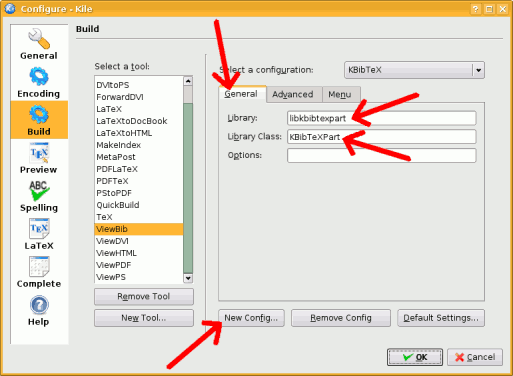Viewport: 513px width, 376px height.
Task: Confirm with the OK button
Action: pyautogui.click(x=415, y=357)
